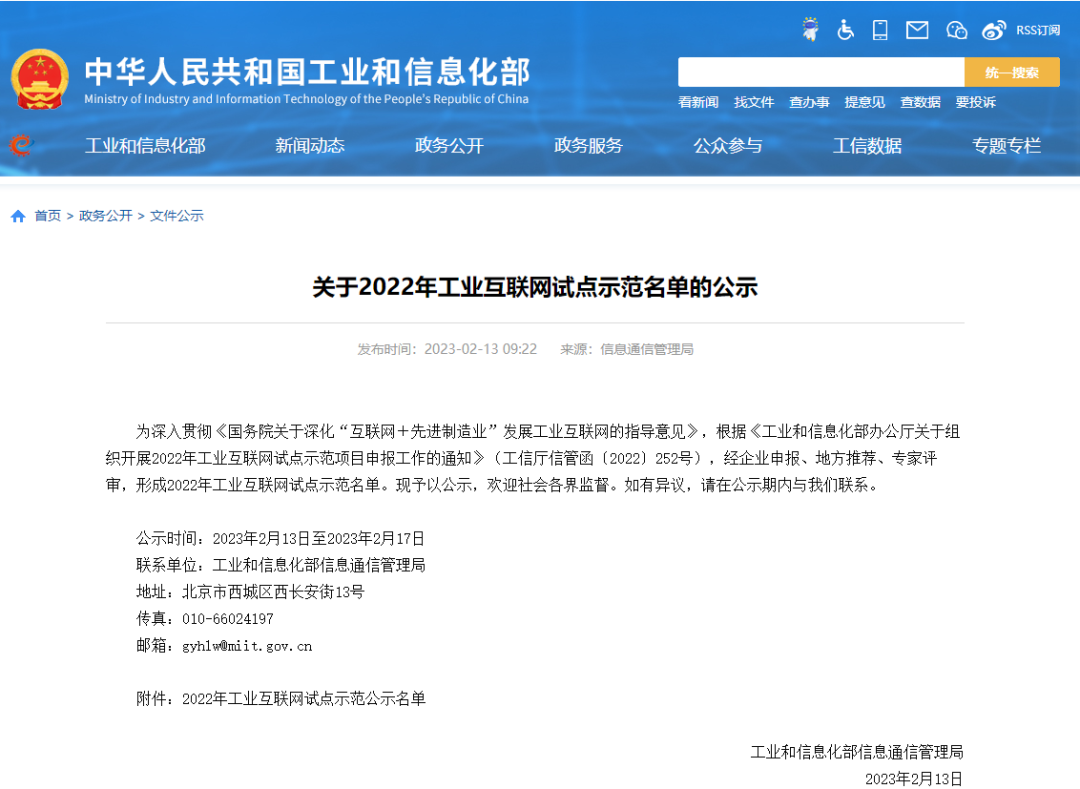The width and height of the screenshot is (1080, 789).
Task: Open the WeChat icon
Action: [956, 30]
